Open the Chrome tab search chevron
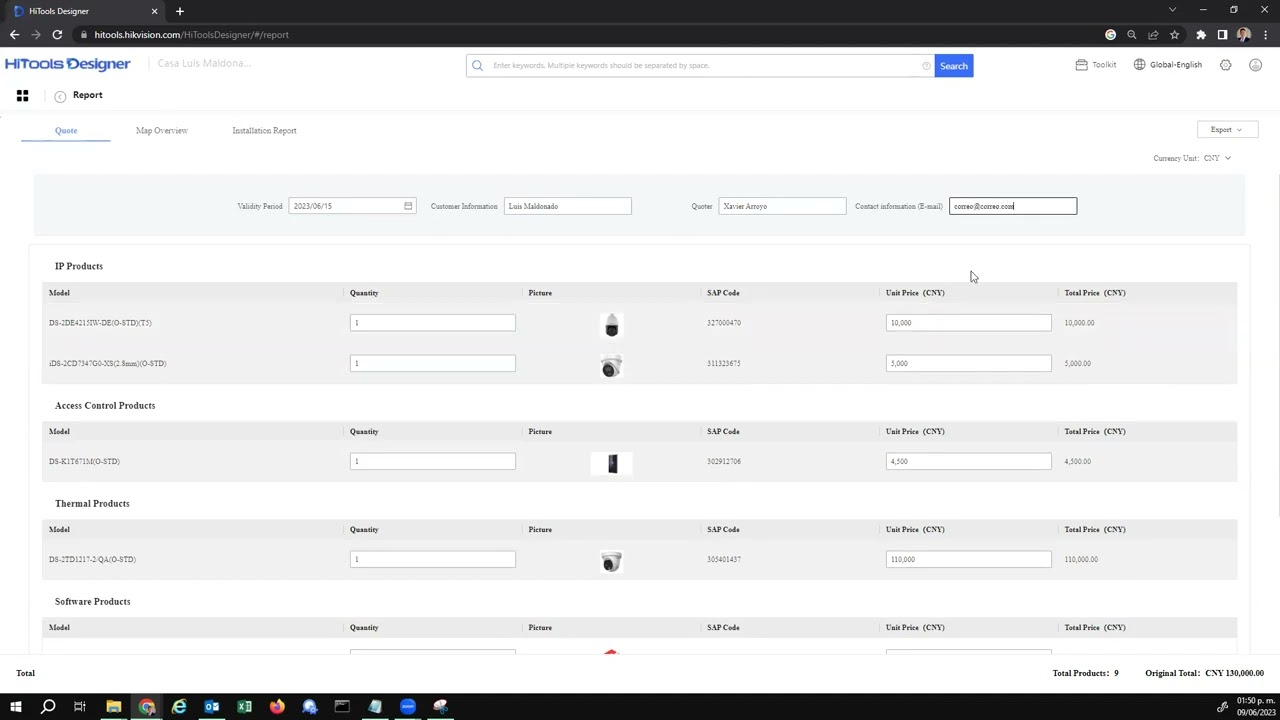This screenshot has height=720, width=1280. click(x=1173, y=10)
